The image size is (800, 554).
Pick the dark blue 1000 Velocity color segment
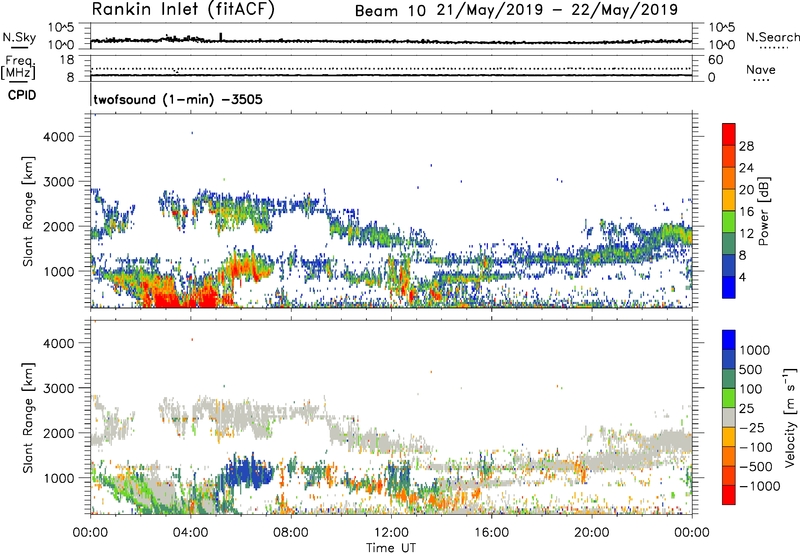point(729,340)
